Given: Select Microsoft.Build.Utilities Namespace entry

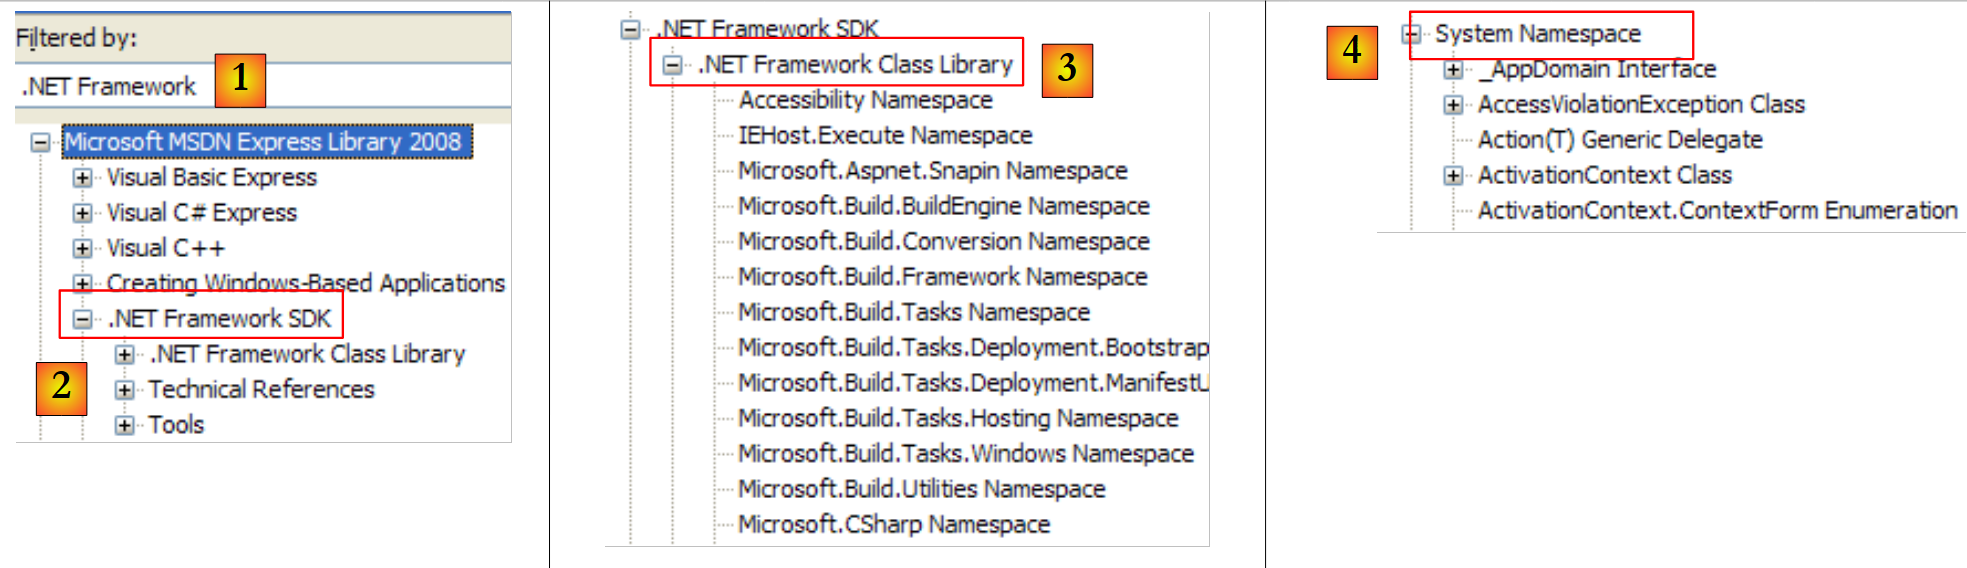Looking at the screenshot, I should [x=921, y=489].
